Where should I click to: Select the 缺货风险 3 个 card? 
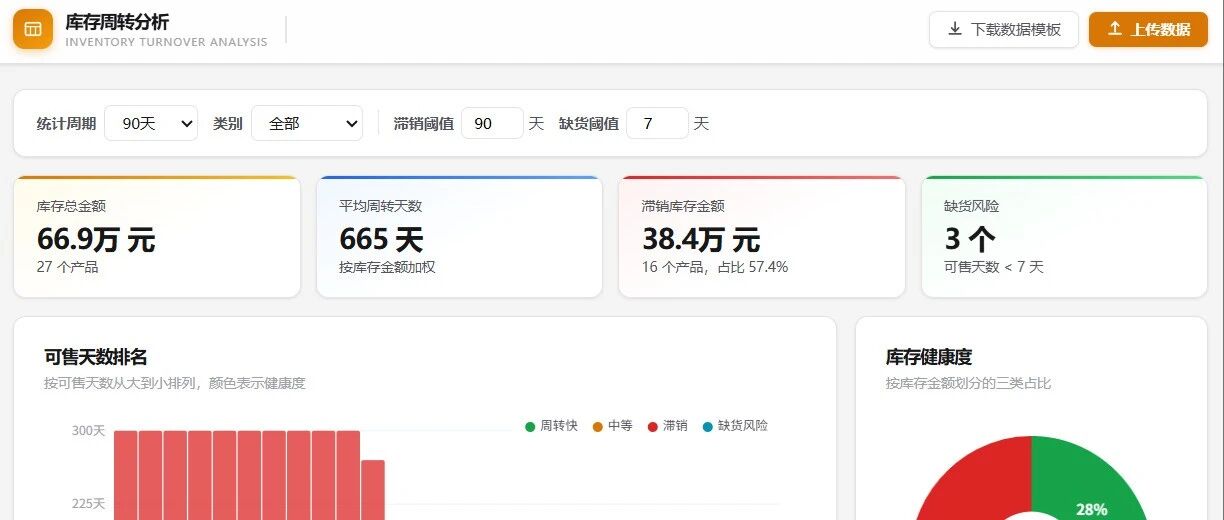(x=1064, y=237)
